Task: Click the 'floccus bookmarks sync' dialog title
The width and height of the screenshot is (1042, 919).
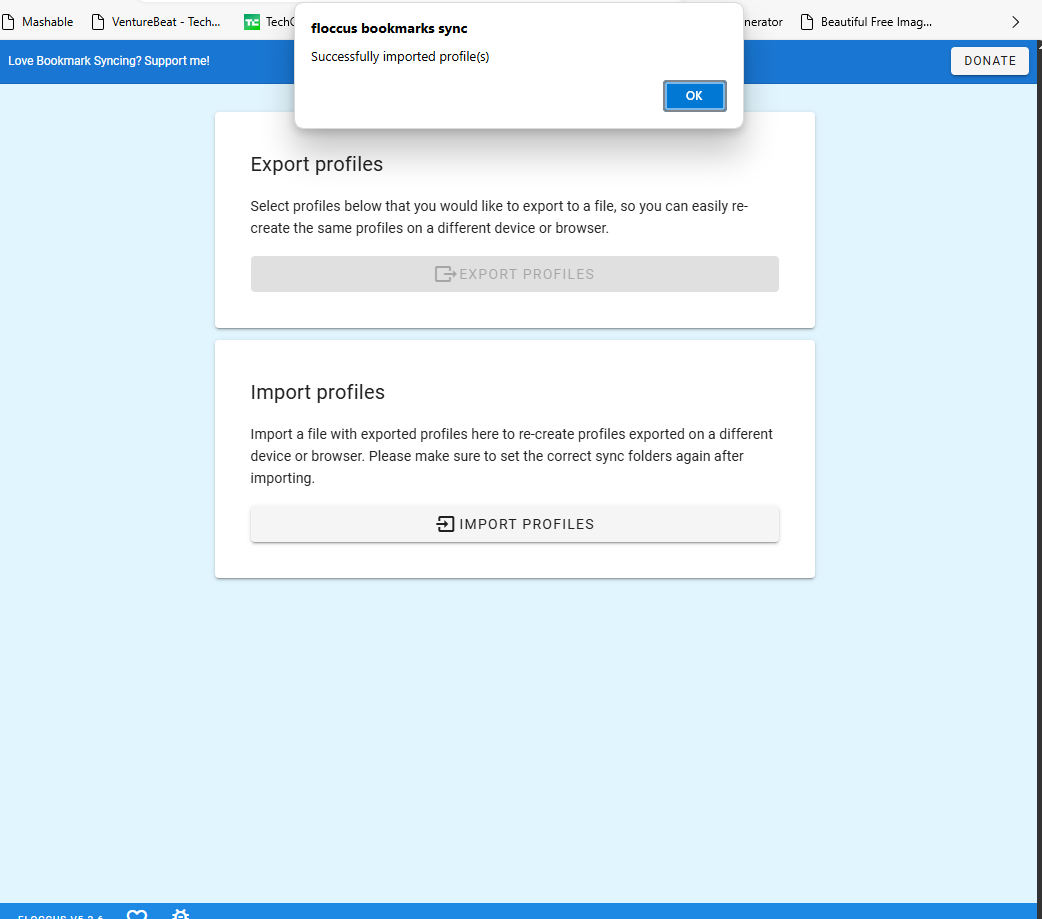Action: (389, 29)
